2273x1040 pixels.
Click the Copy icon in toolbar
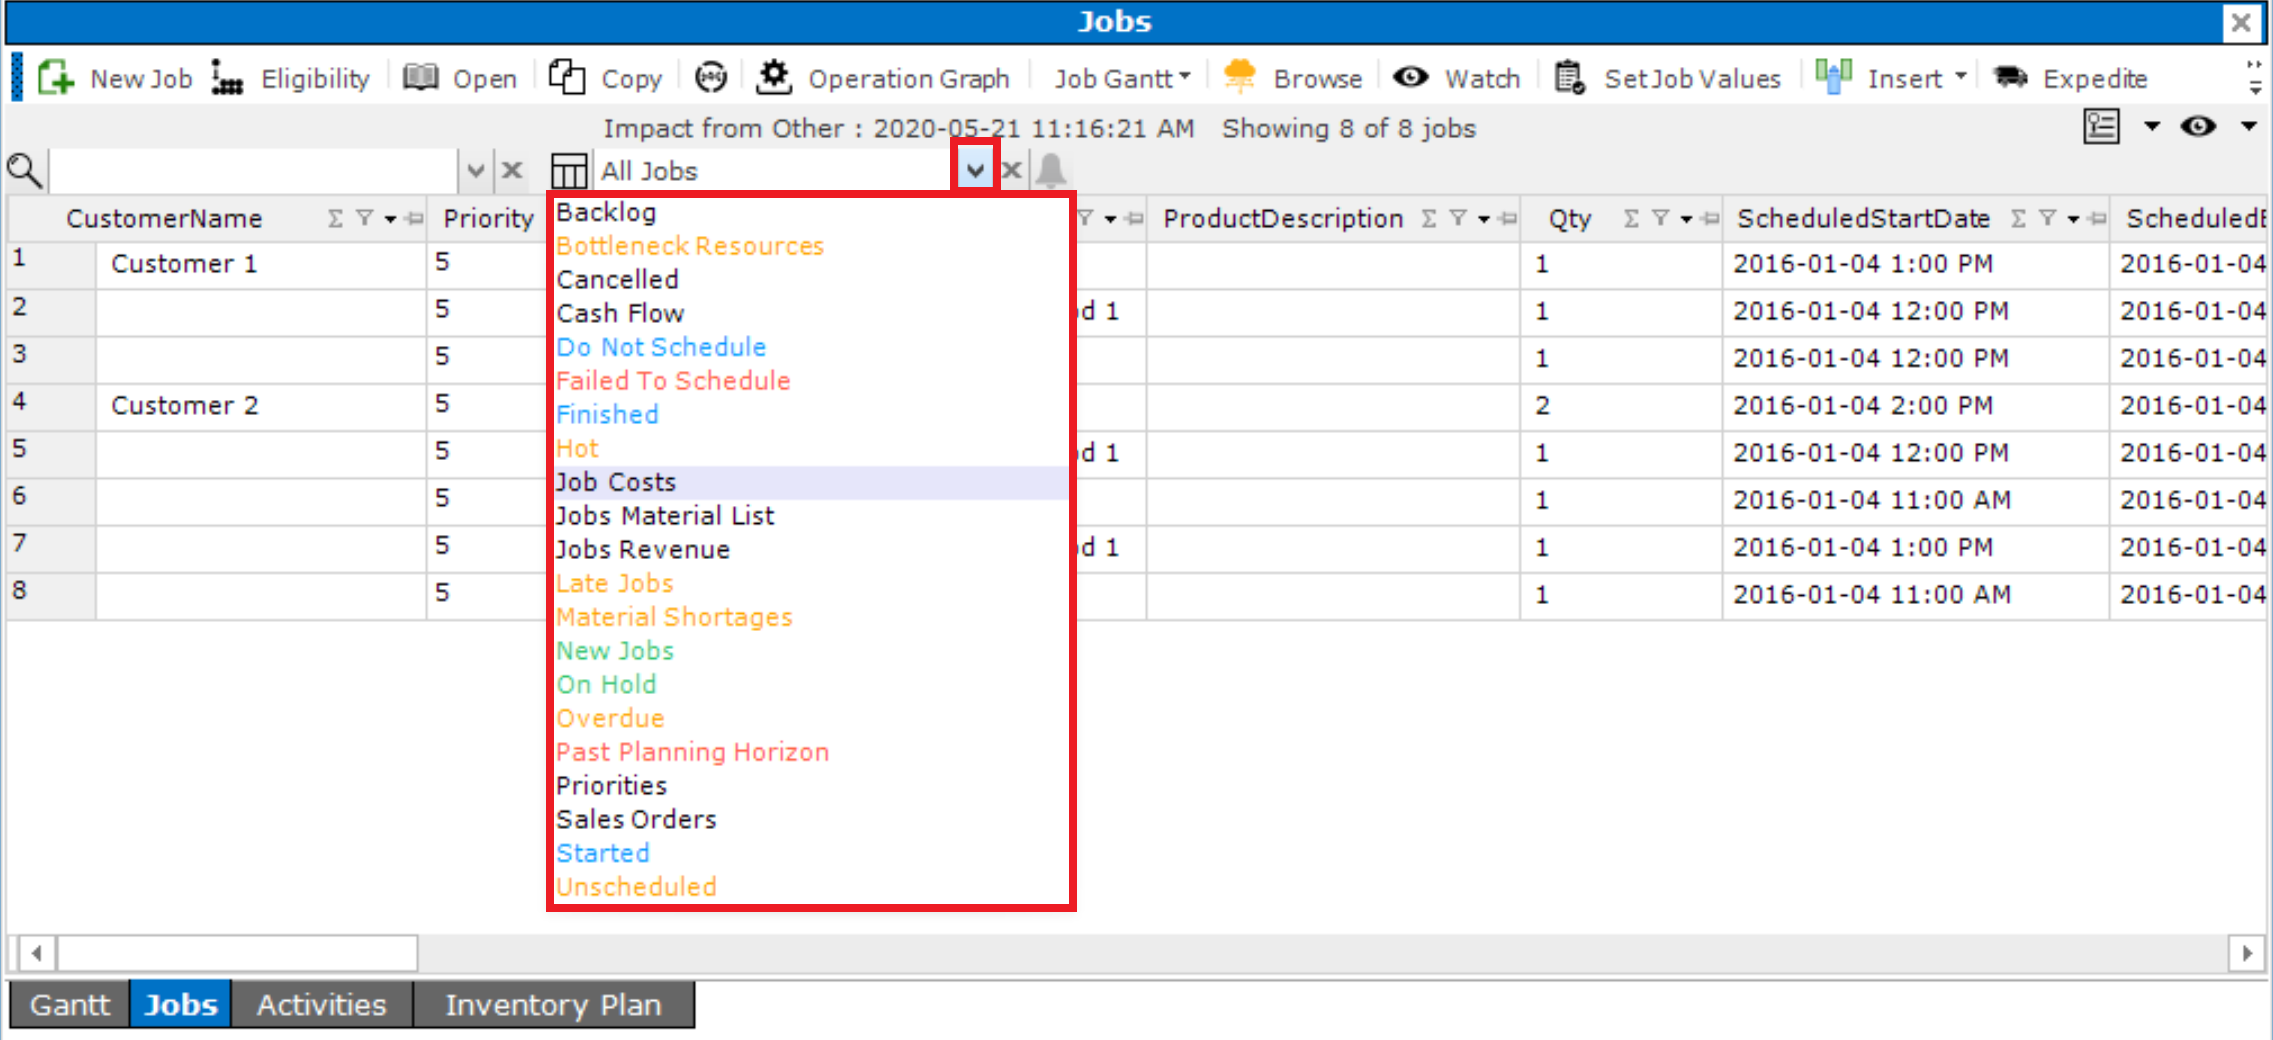(x=567, y=78)
